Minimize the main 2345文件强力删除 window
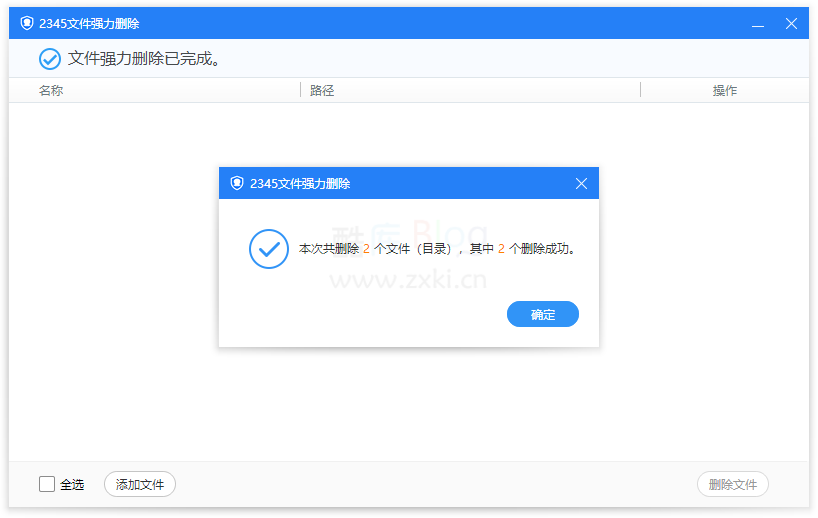 coord(757,24)
